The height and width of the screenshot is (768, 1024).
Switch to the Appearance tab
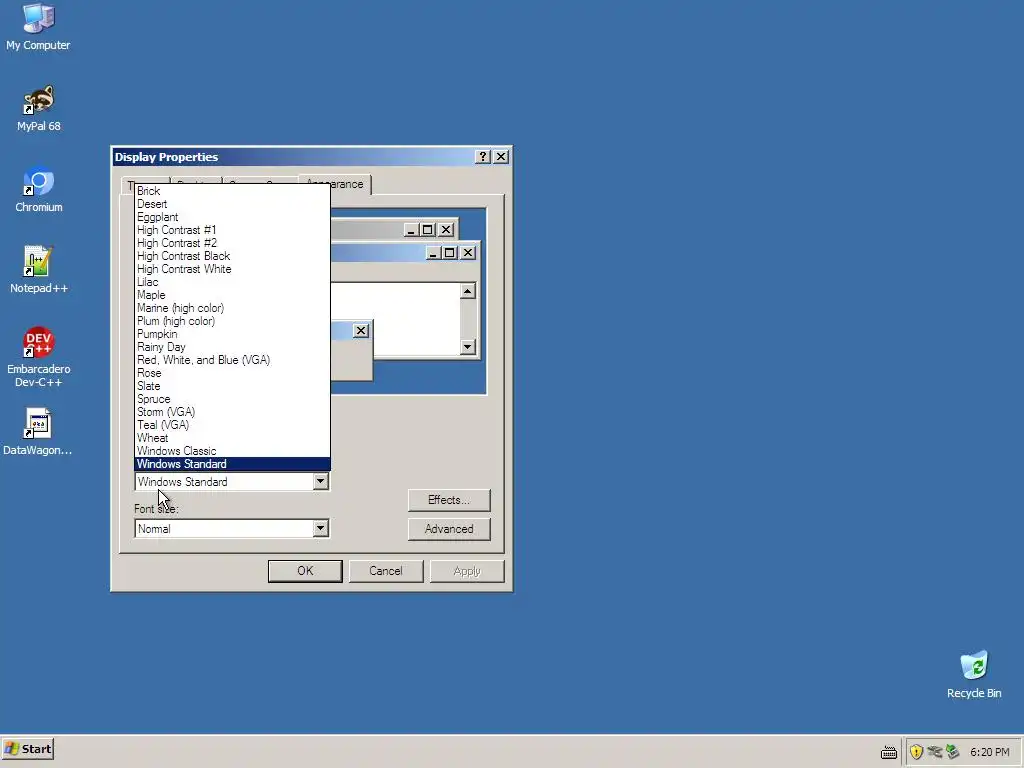pos(351,184)
